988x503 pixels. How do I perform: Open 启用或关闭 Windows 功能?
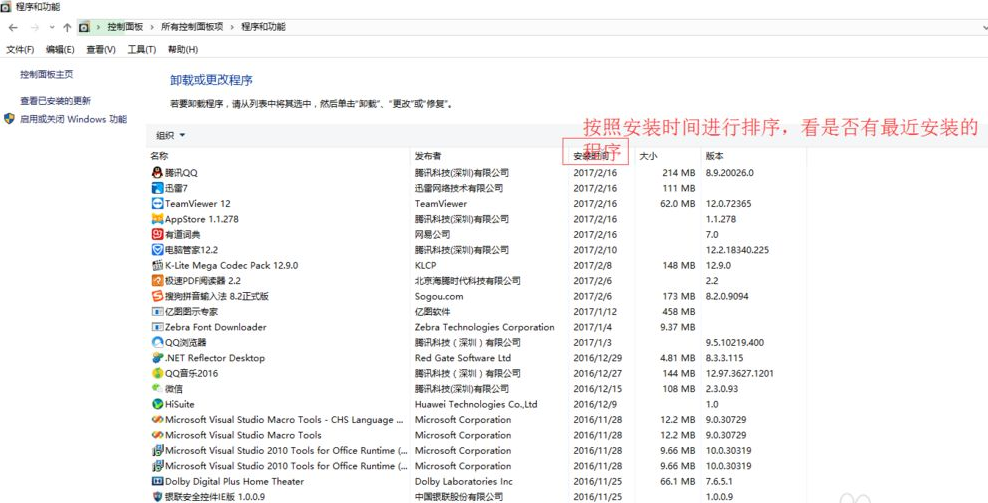tap(73, 119)
